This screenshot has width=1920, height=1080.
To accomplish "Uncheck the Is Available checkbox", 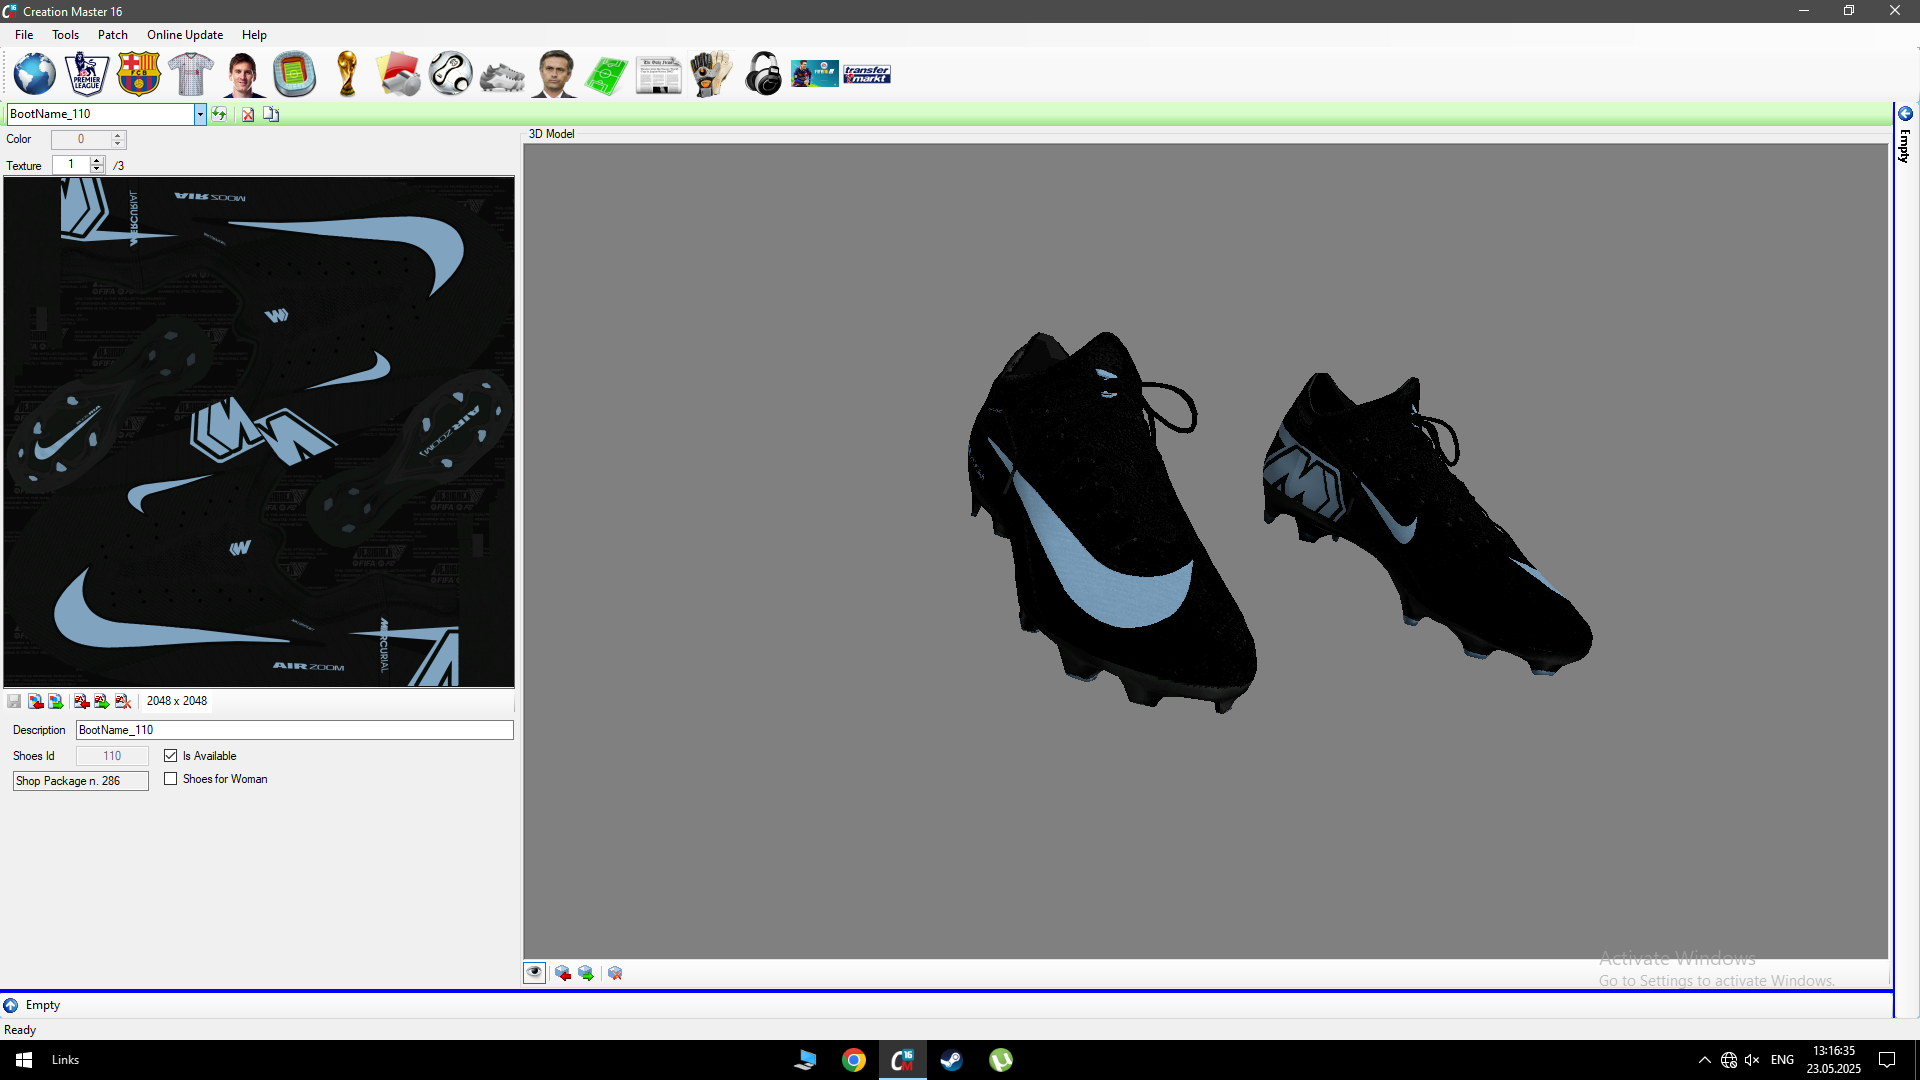I will [171, 756].
